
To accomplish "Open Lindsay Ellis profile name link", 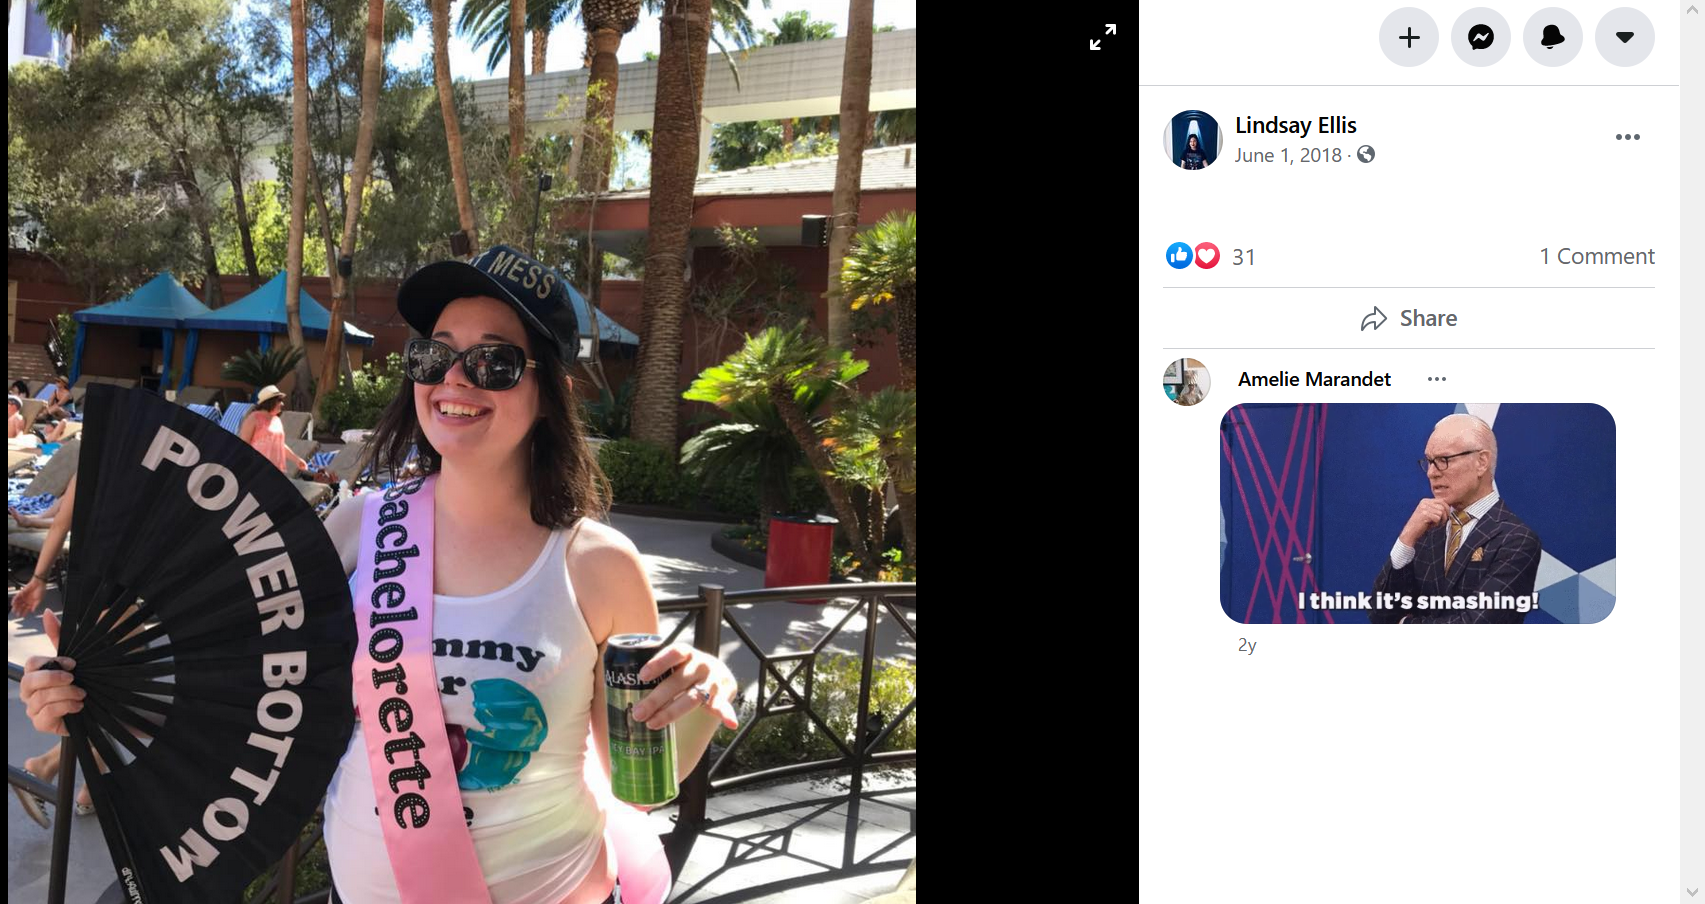I will 1295,125.
